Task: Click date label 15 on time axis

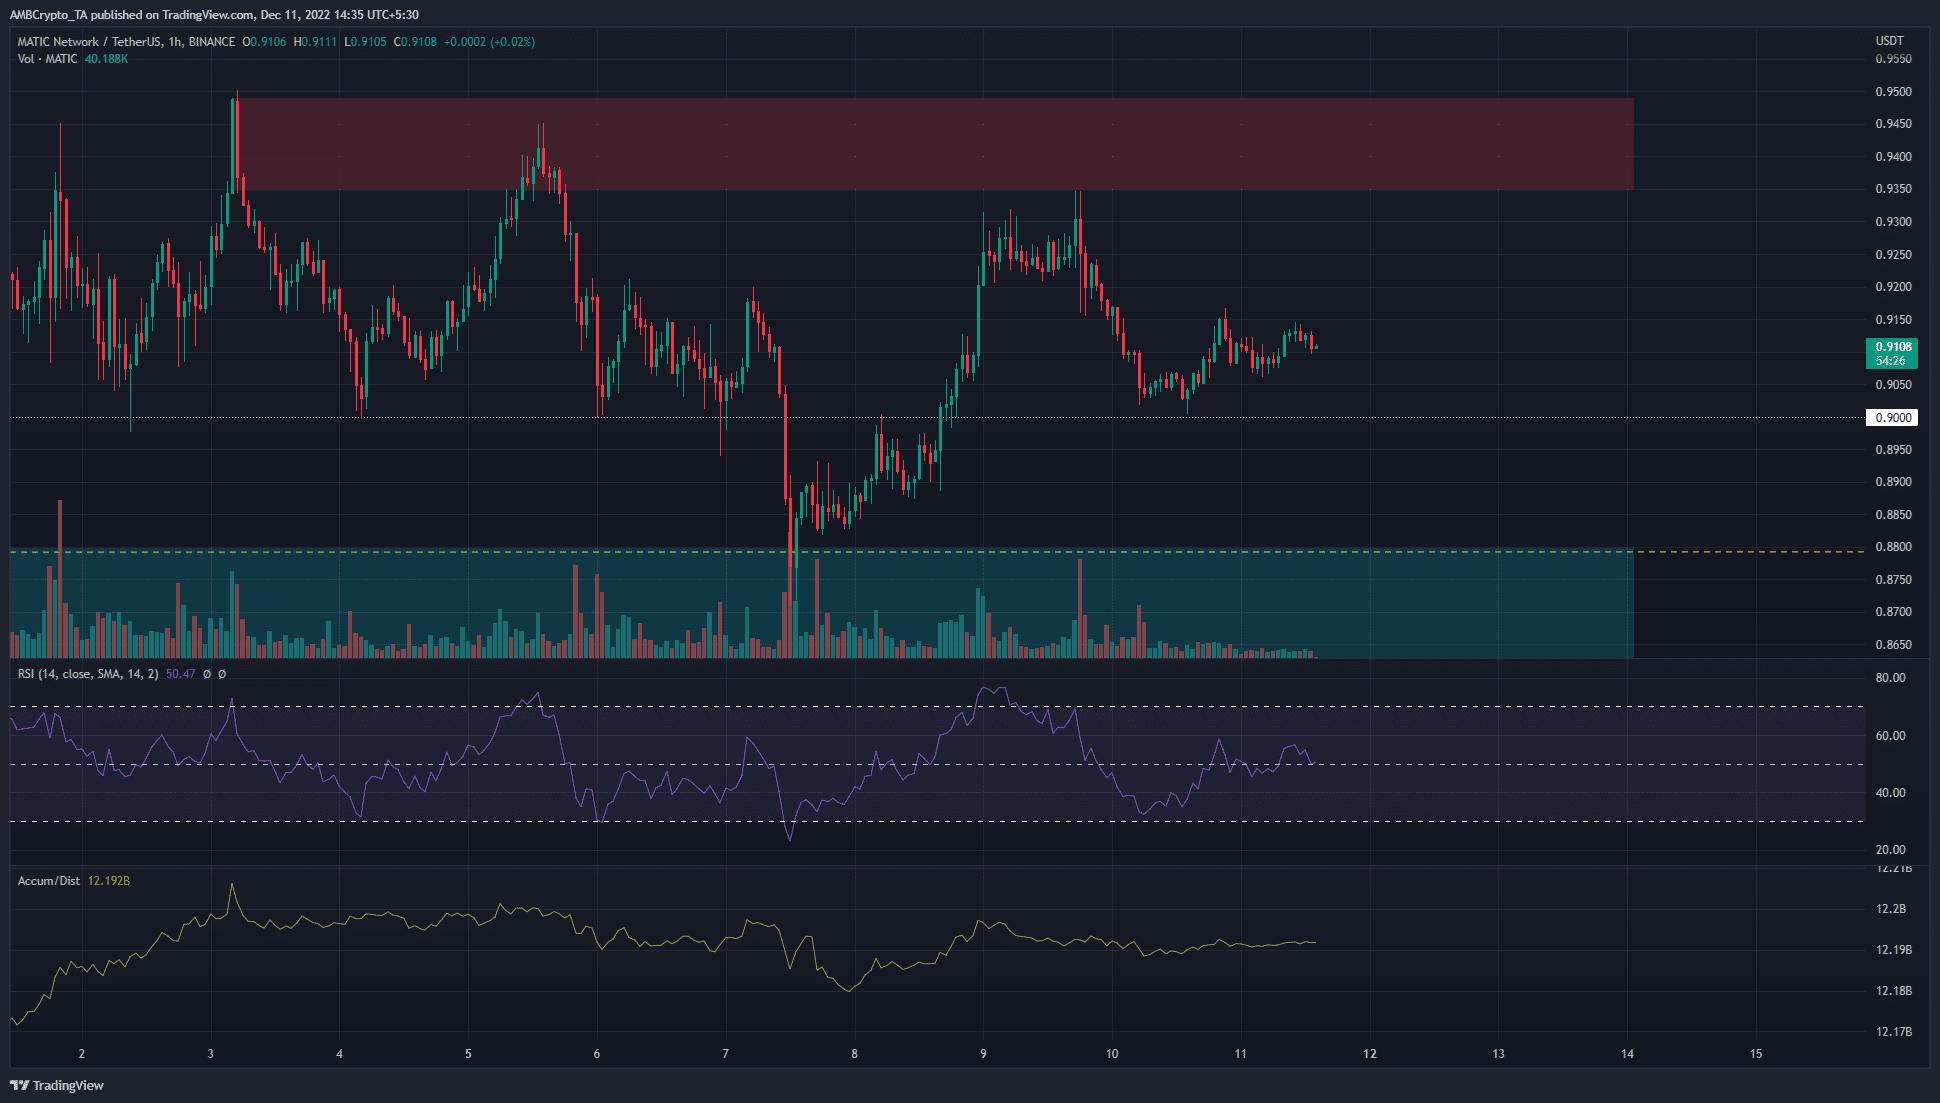Action: (x=1756, y=1054)
